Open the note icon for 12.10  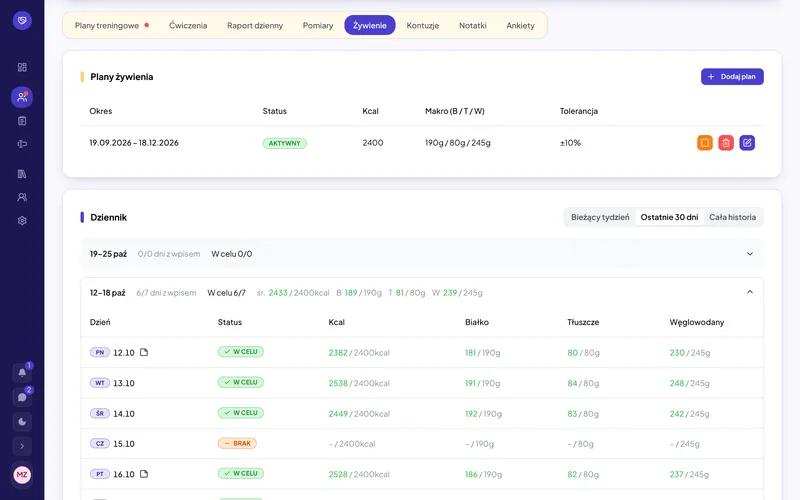coord(144,352)
